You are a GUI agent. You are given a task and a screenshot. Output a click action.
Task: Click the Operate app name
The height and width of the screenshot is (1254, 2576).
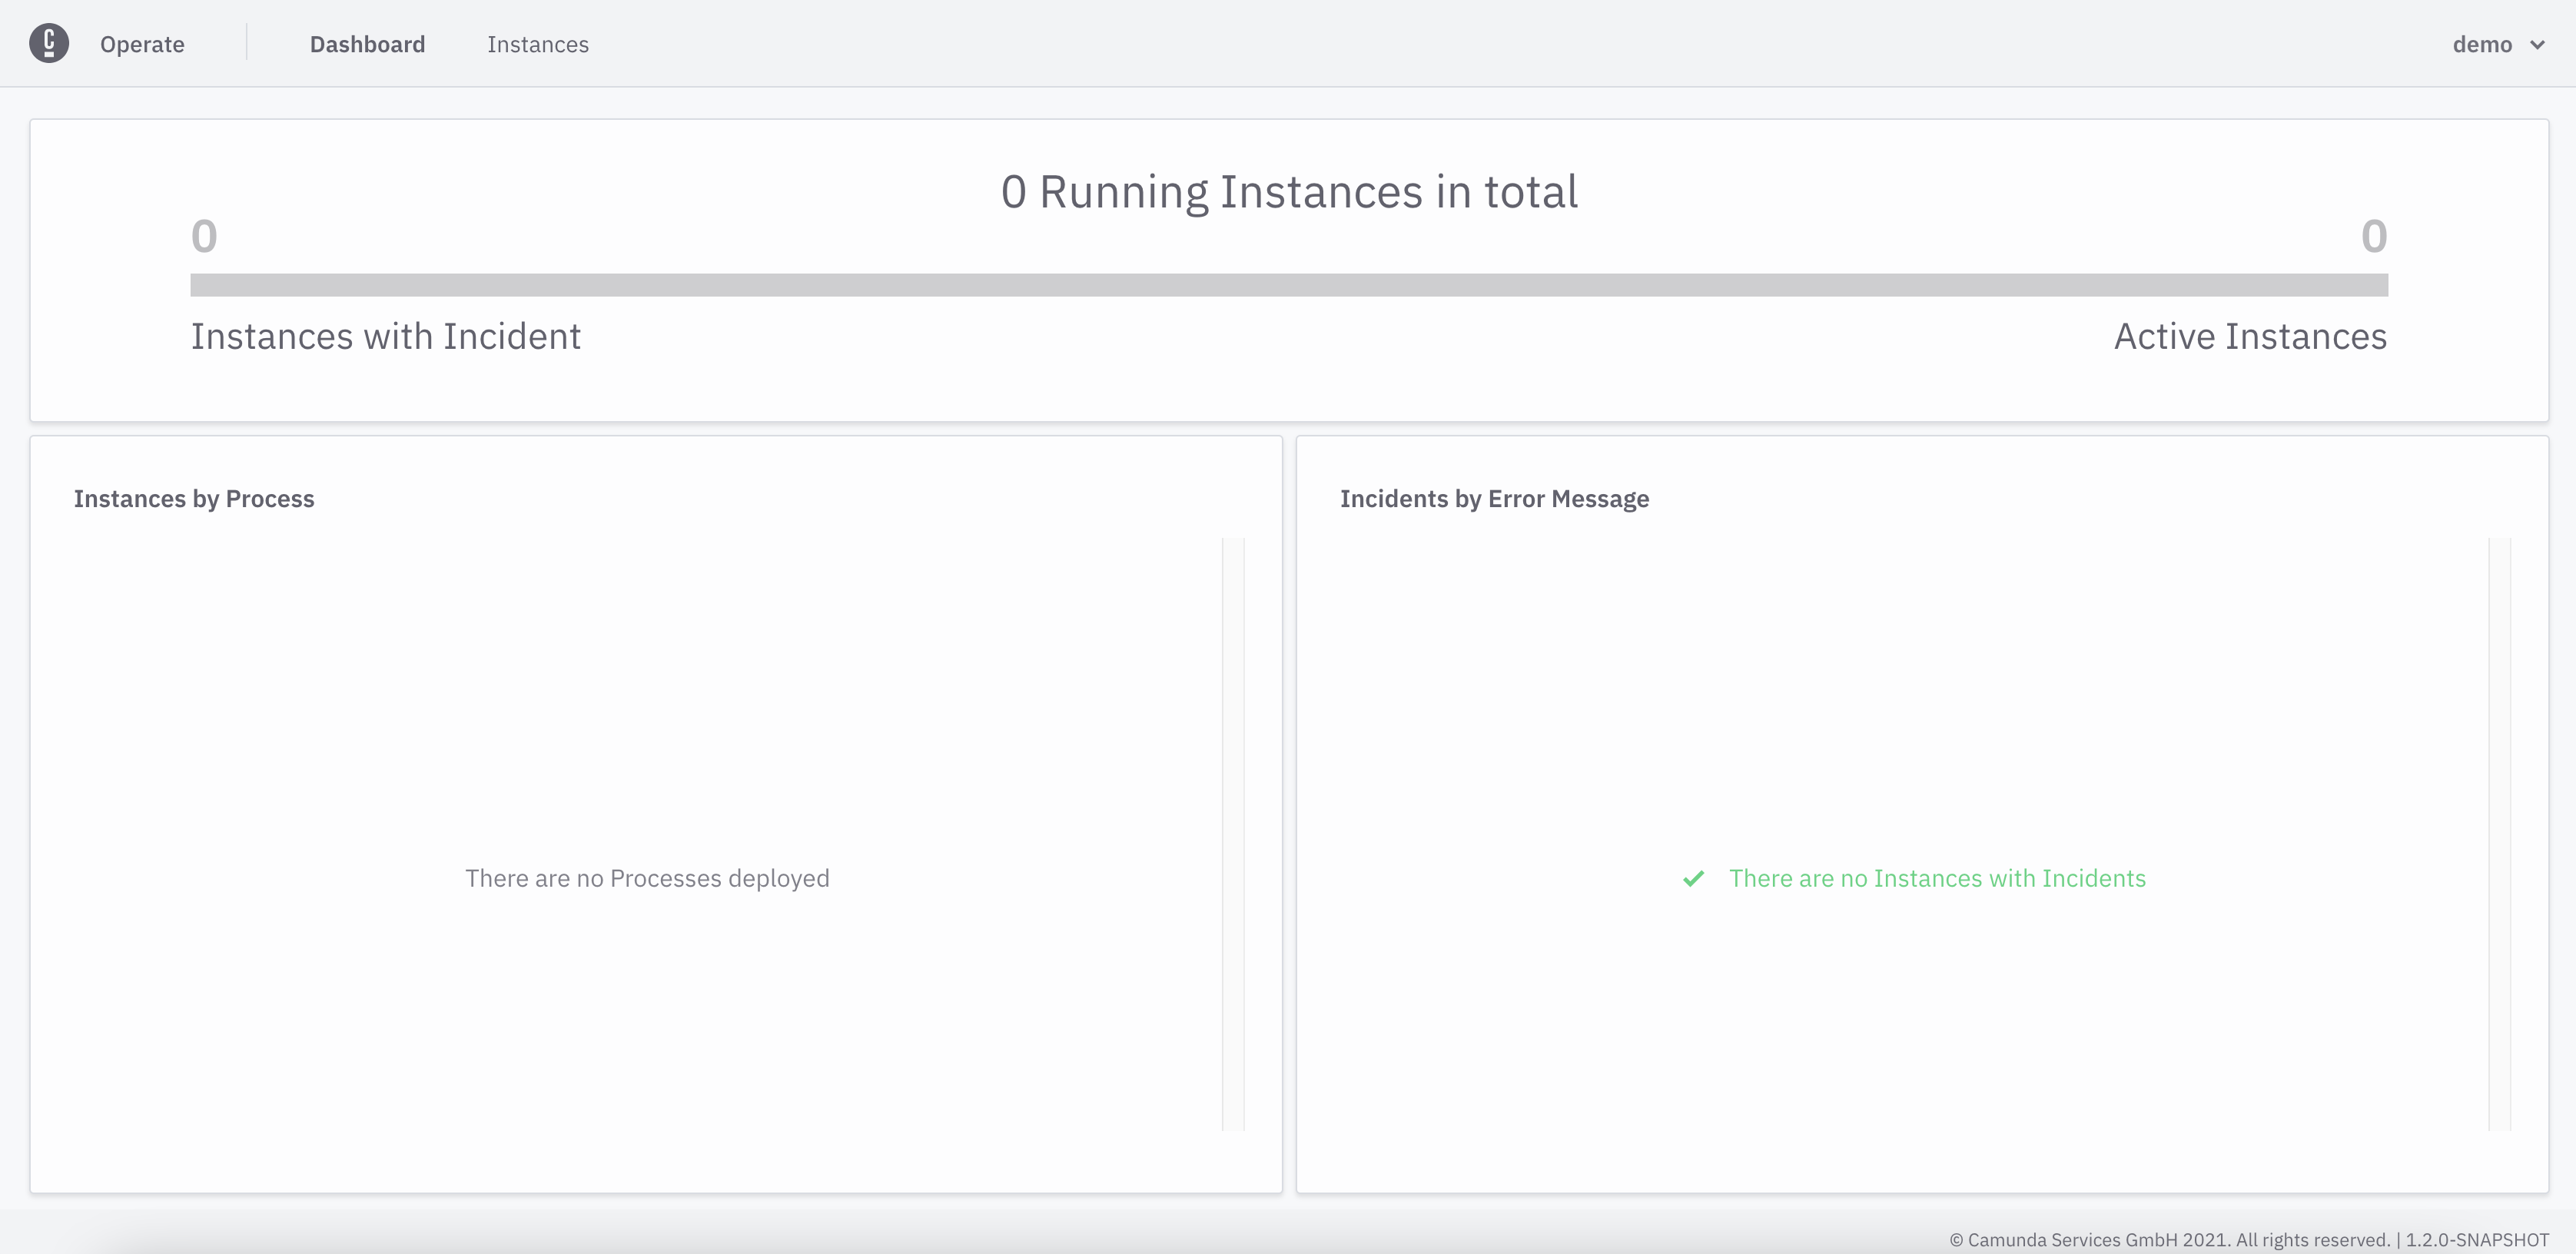(142, 45)
